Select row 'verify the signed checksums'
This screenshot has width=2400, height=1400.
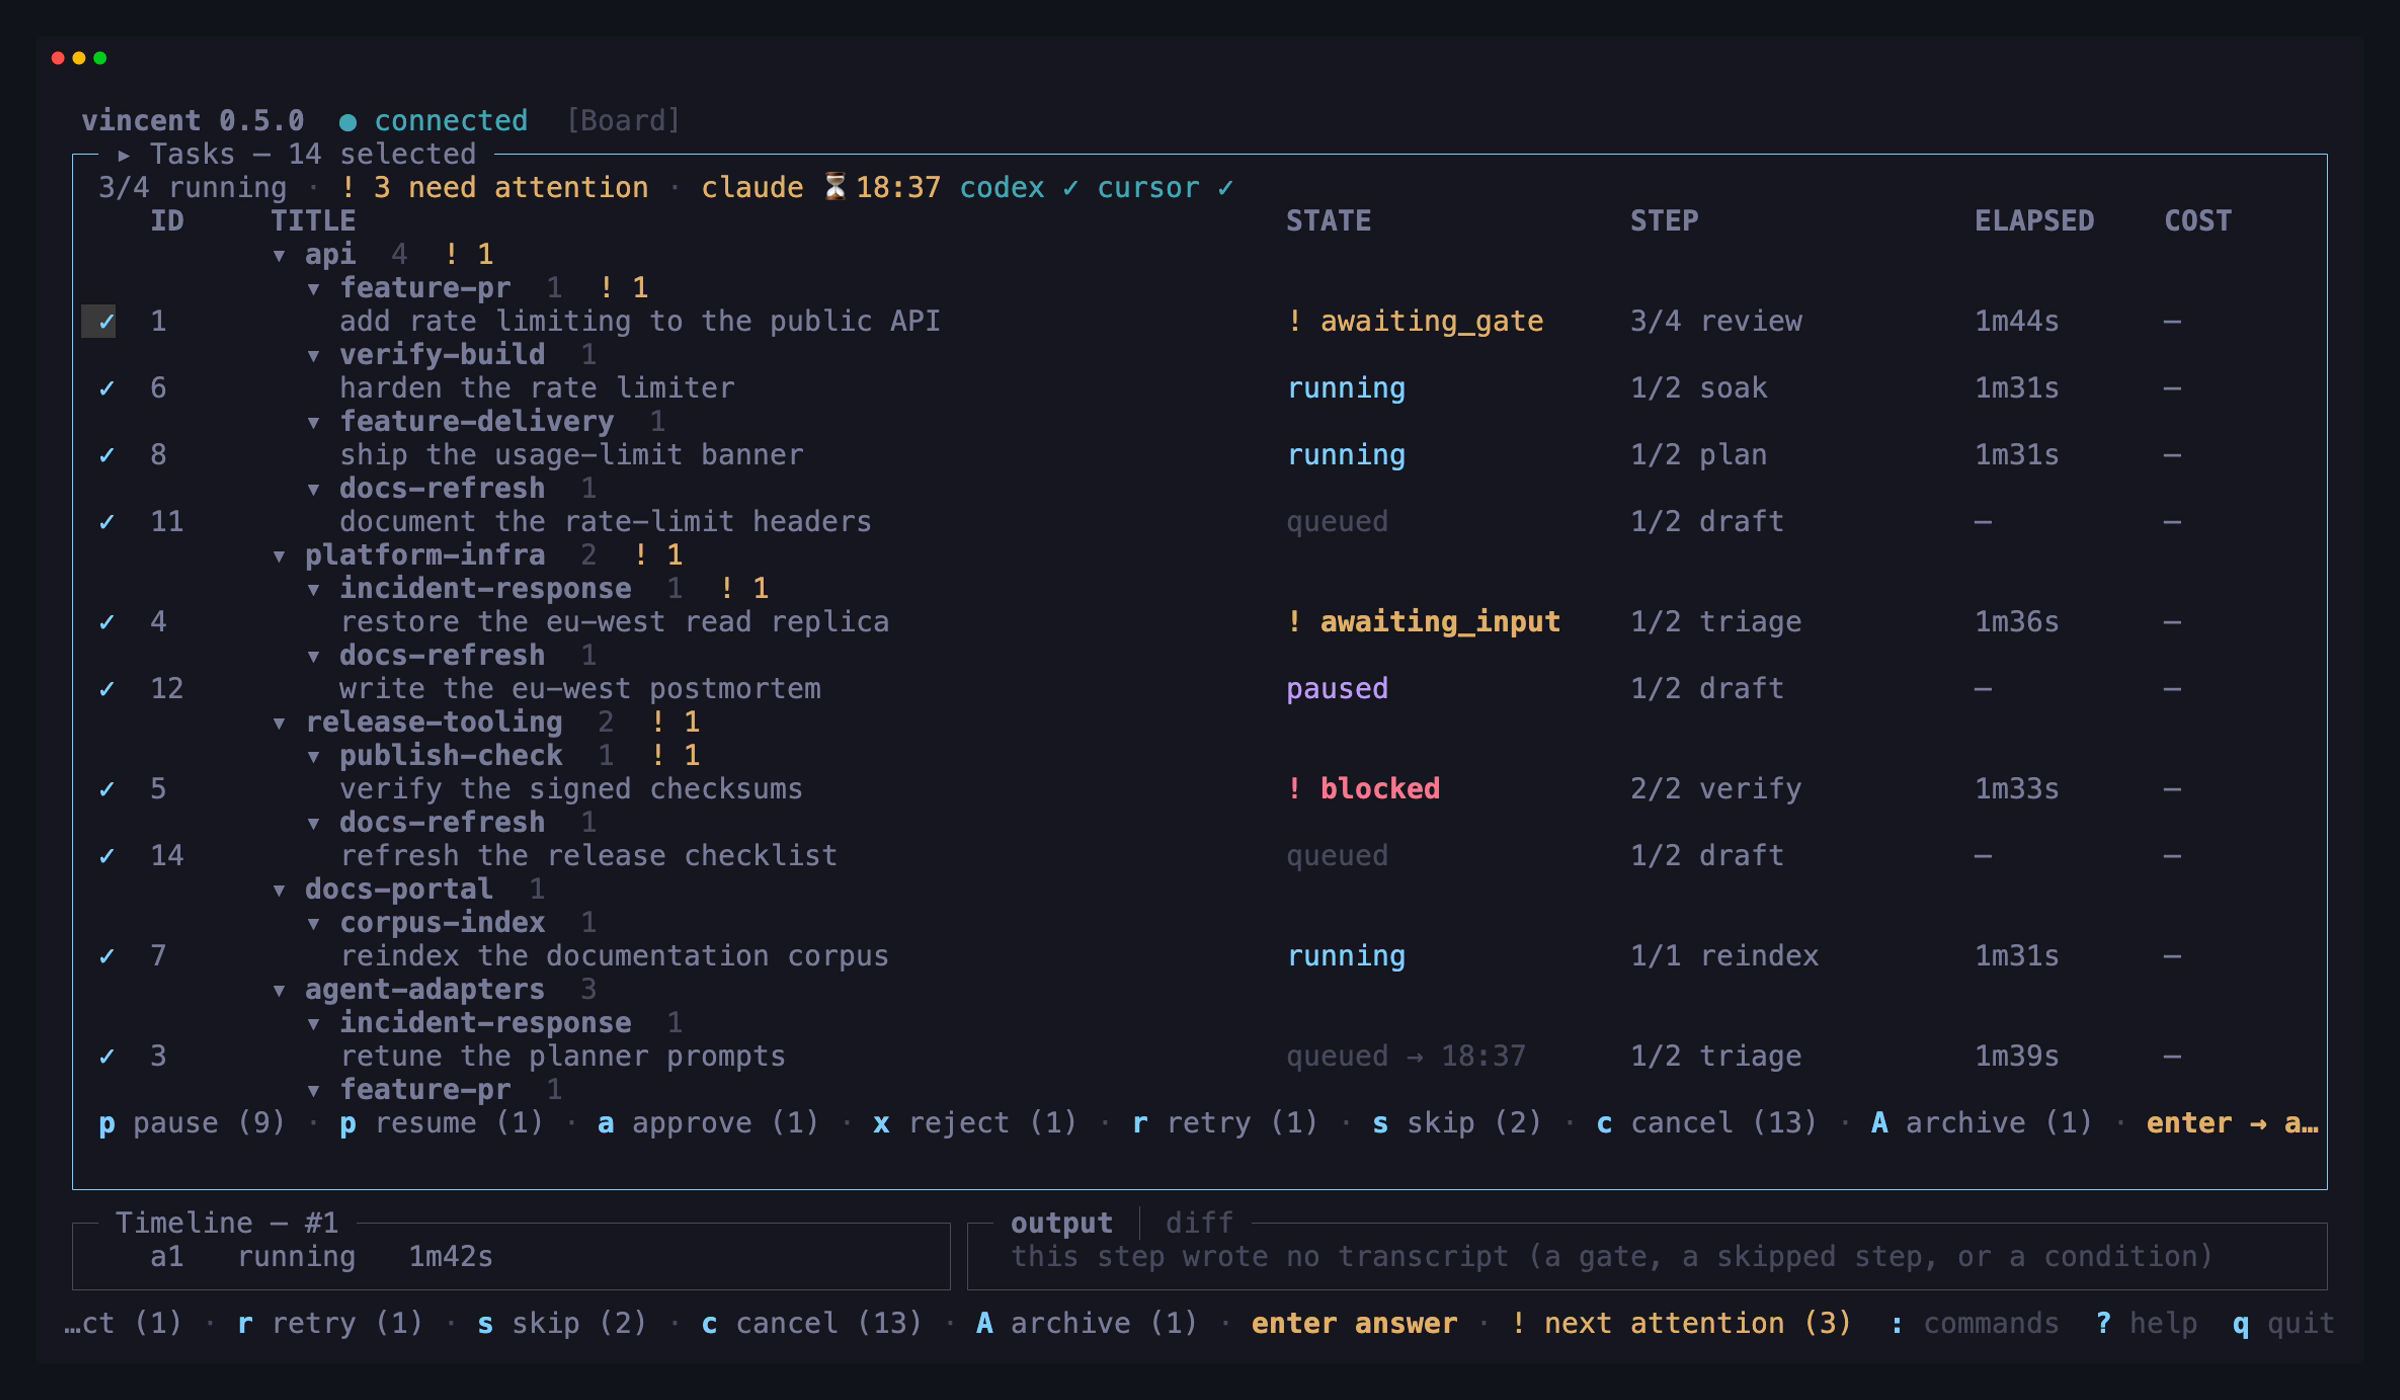coord(1200,790)
